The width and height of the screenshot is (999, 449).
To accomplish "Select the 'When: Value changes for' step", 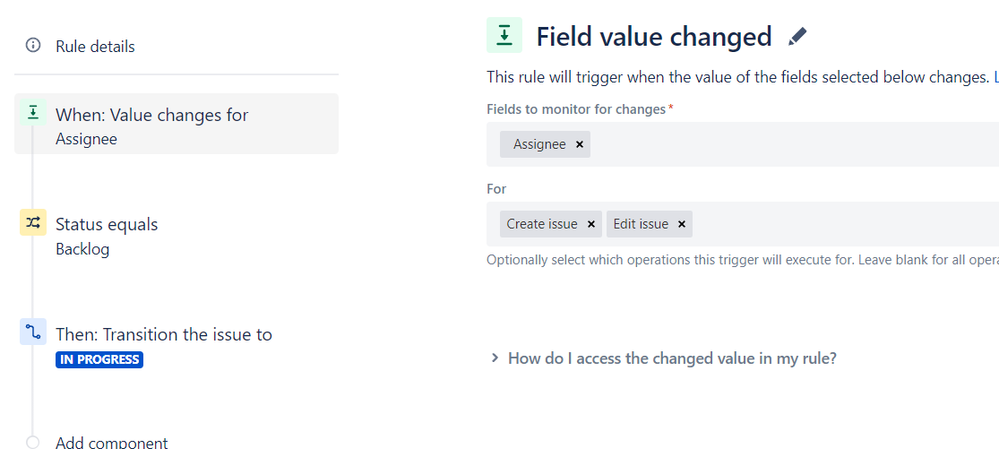I will pyautogui.click(x=152, y=115).
